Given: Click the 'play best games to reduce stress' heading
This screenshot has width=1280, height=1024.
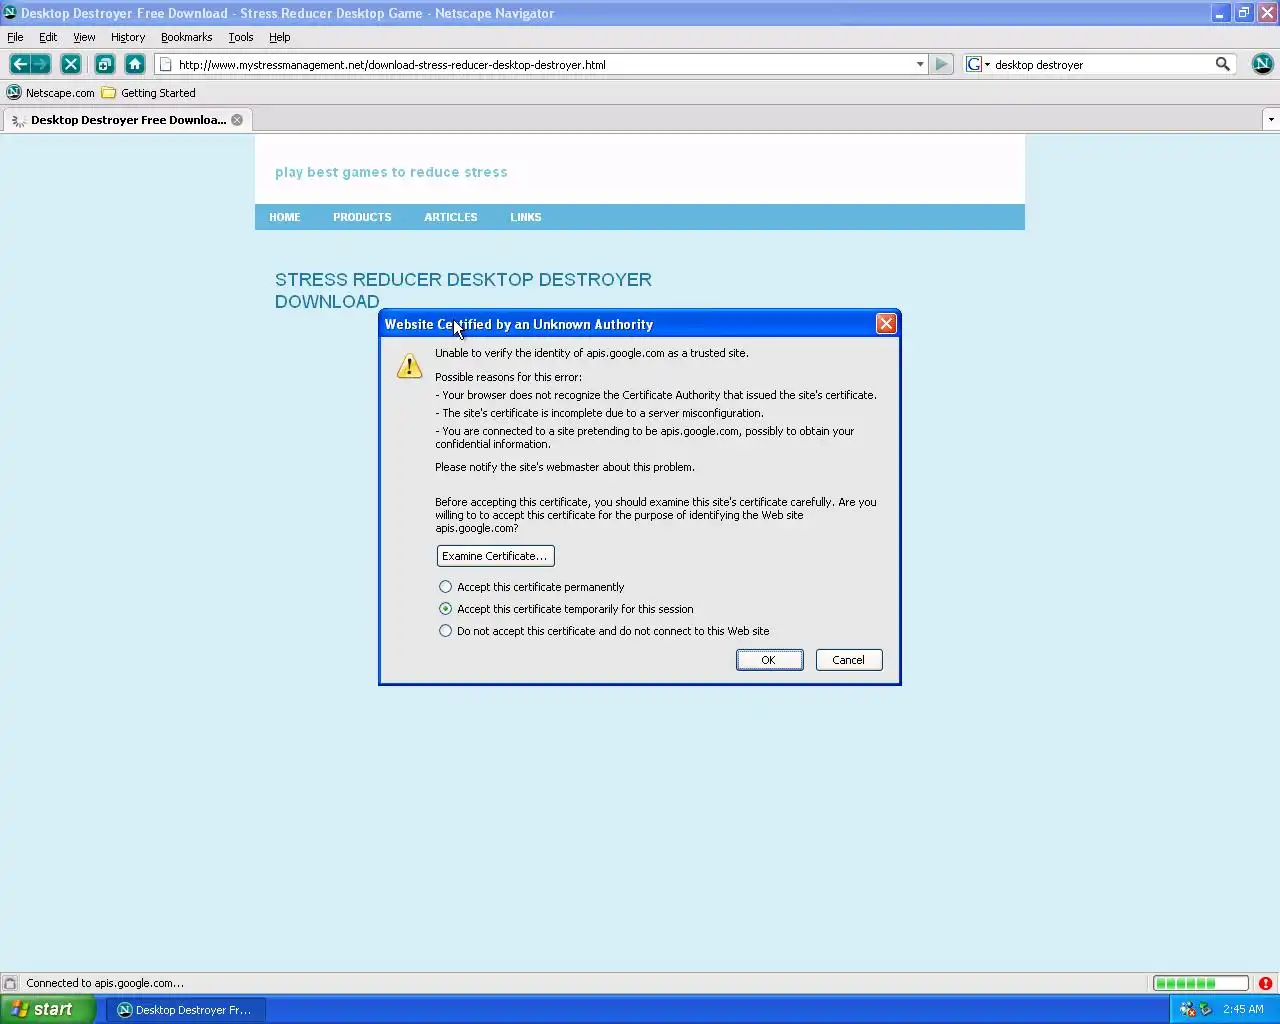Looking at the screenshot, I should click(391, 172).
